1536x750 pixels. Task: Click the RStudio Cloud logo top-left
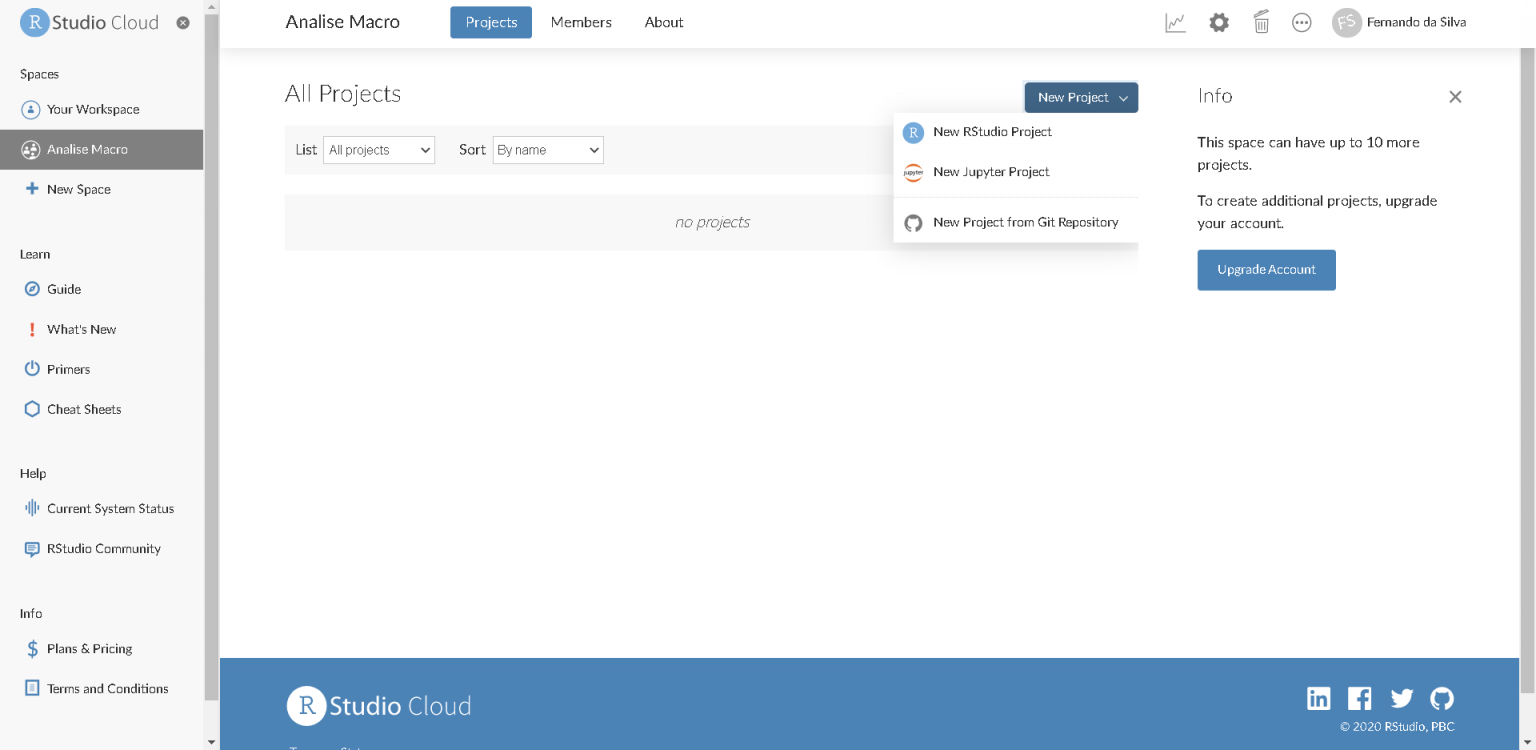coord(88,22)
